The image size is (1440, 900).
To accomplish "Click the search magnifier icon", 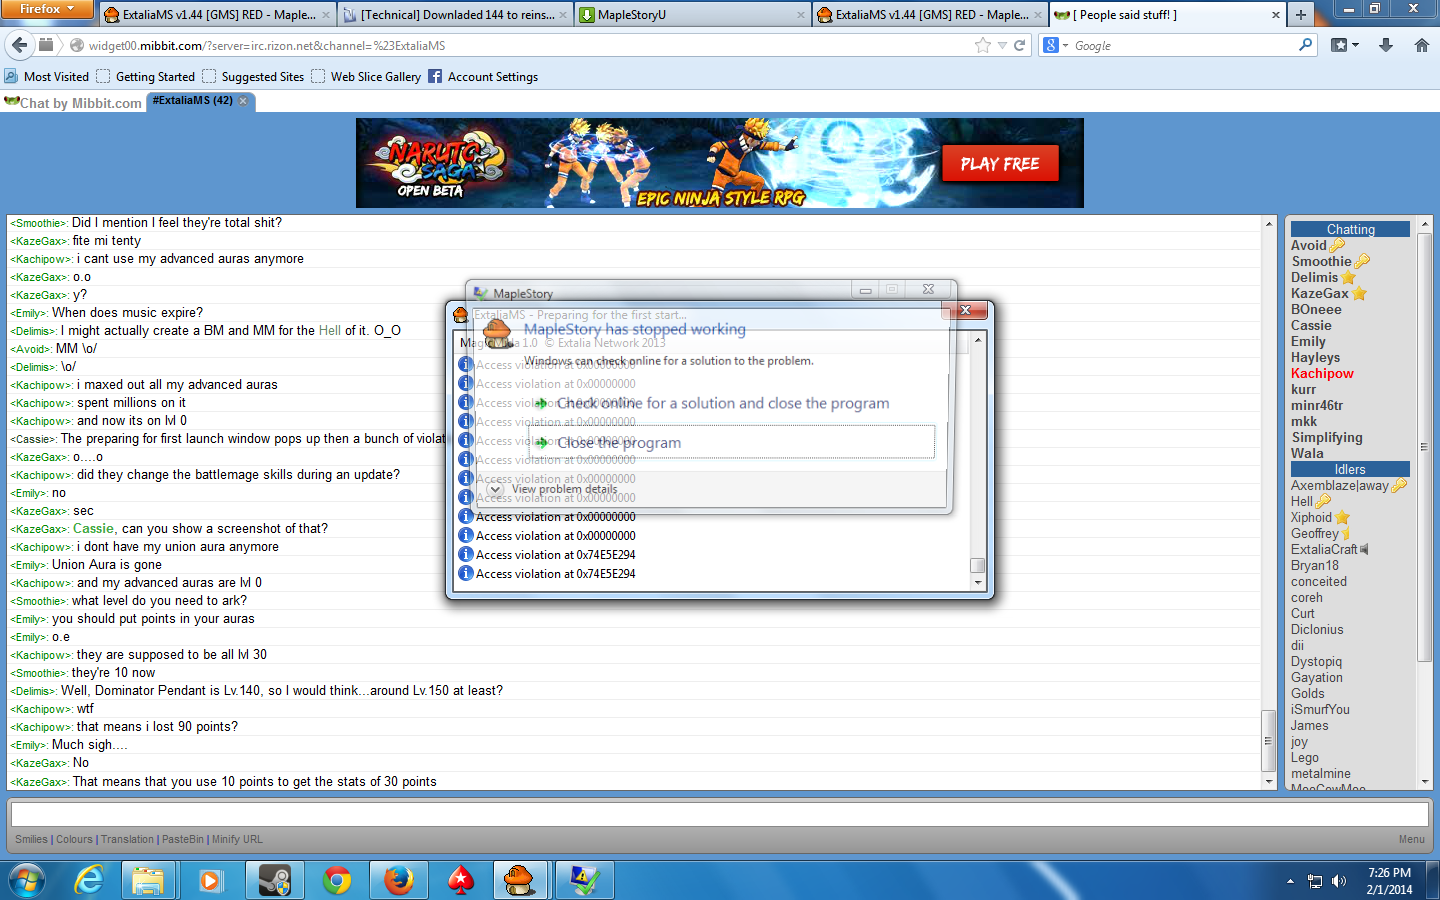I will click(1305, 45).
